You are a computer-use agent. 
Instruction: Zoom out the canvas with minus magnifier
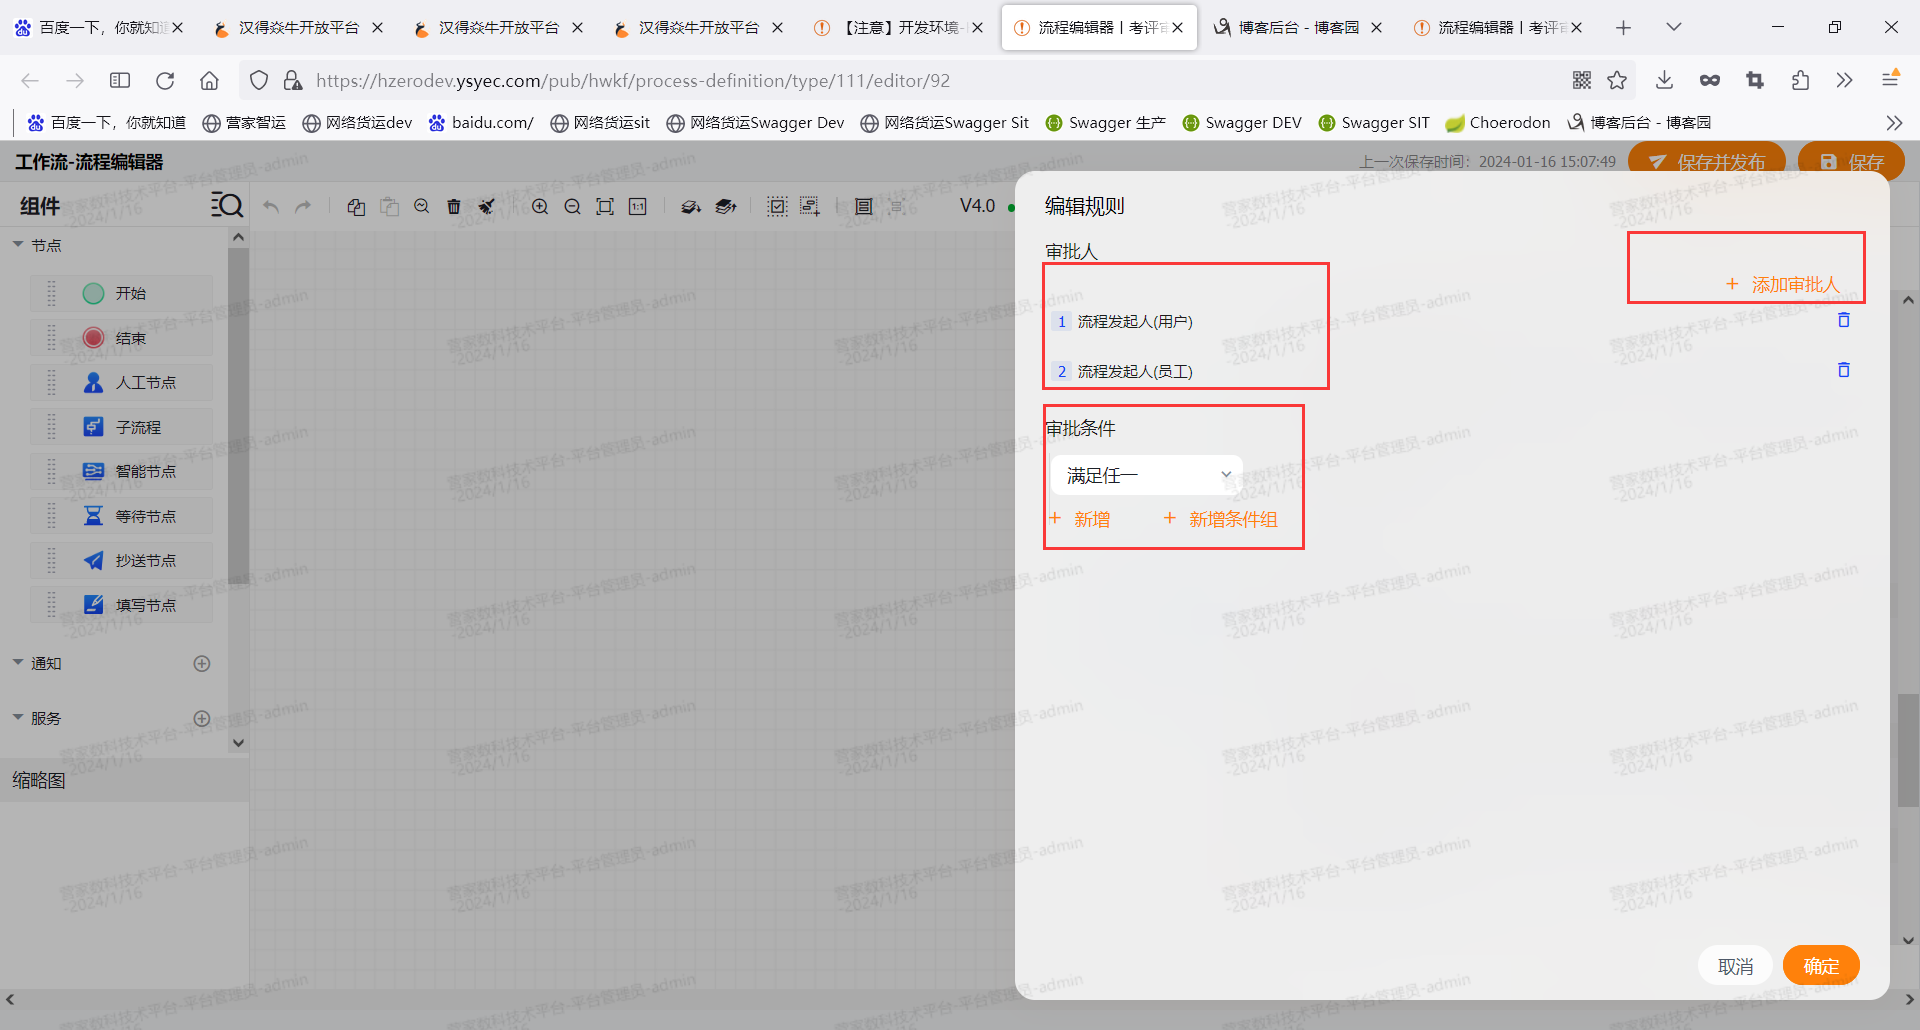[572, 206]
